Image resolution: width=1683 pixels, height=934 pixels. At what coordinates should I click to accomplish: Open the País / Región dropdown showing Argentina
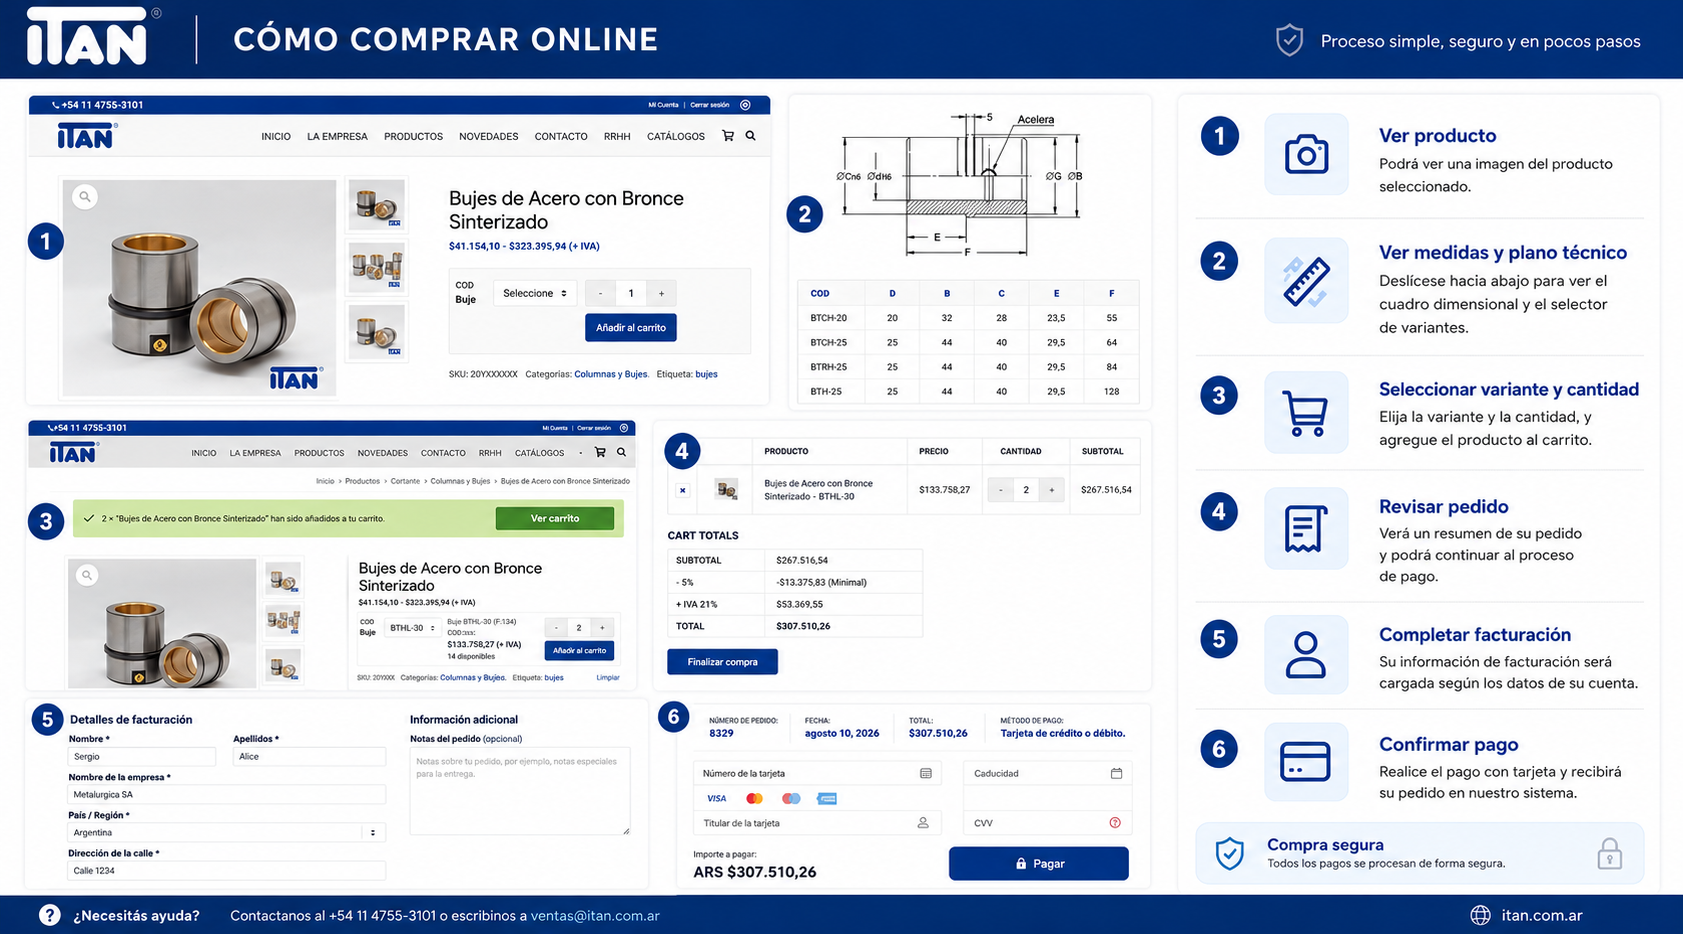(226, 832)
